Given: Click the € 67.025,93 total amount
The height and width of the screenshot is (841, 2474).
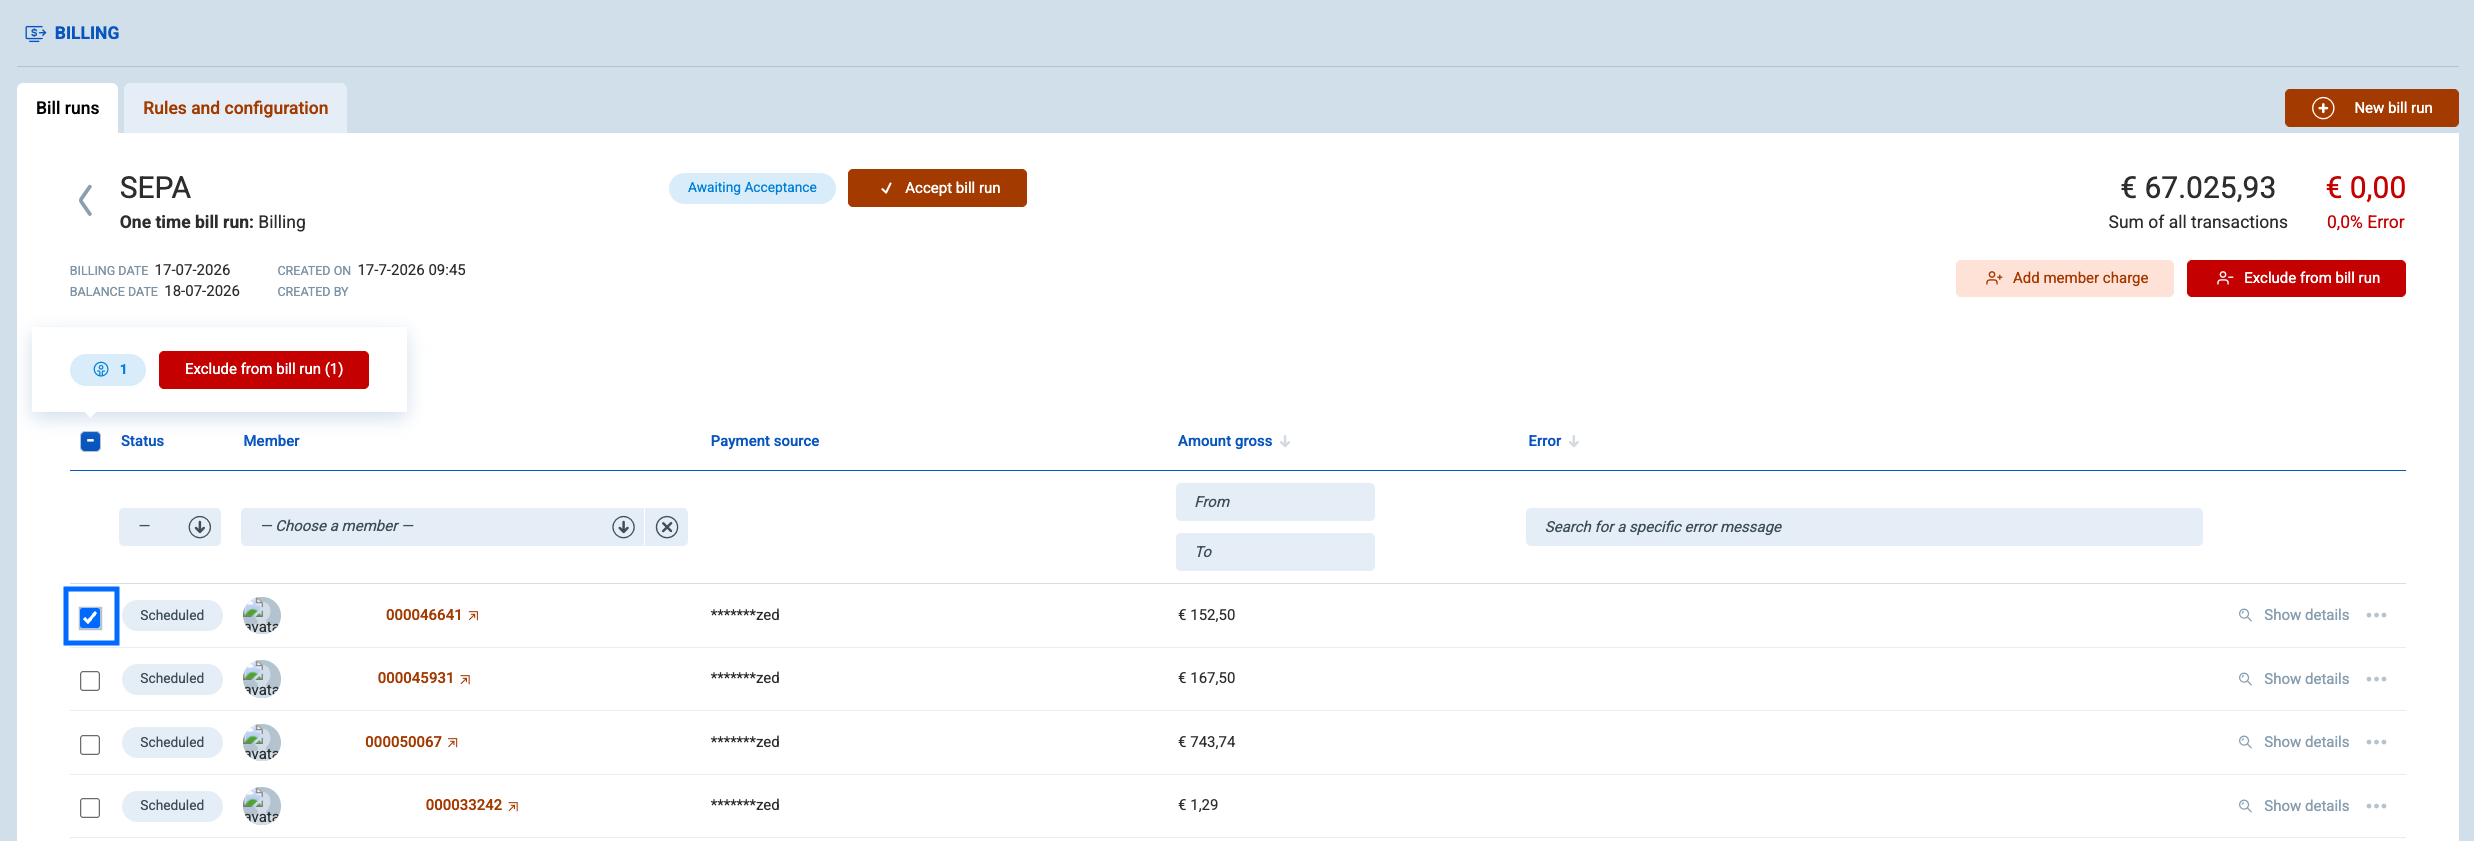Looking at the screenshot, I should (2198, 188).
